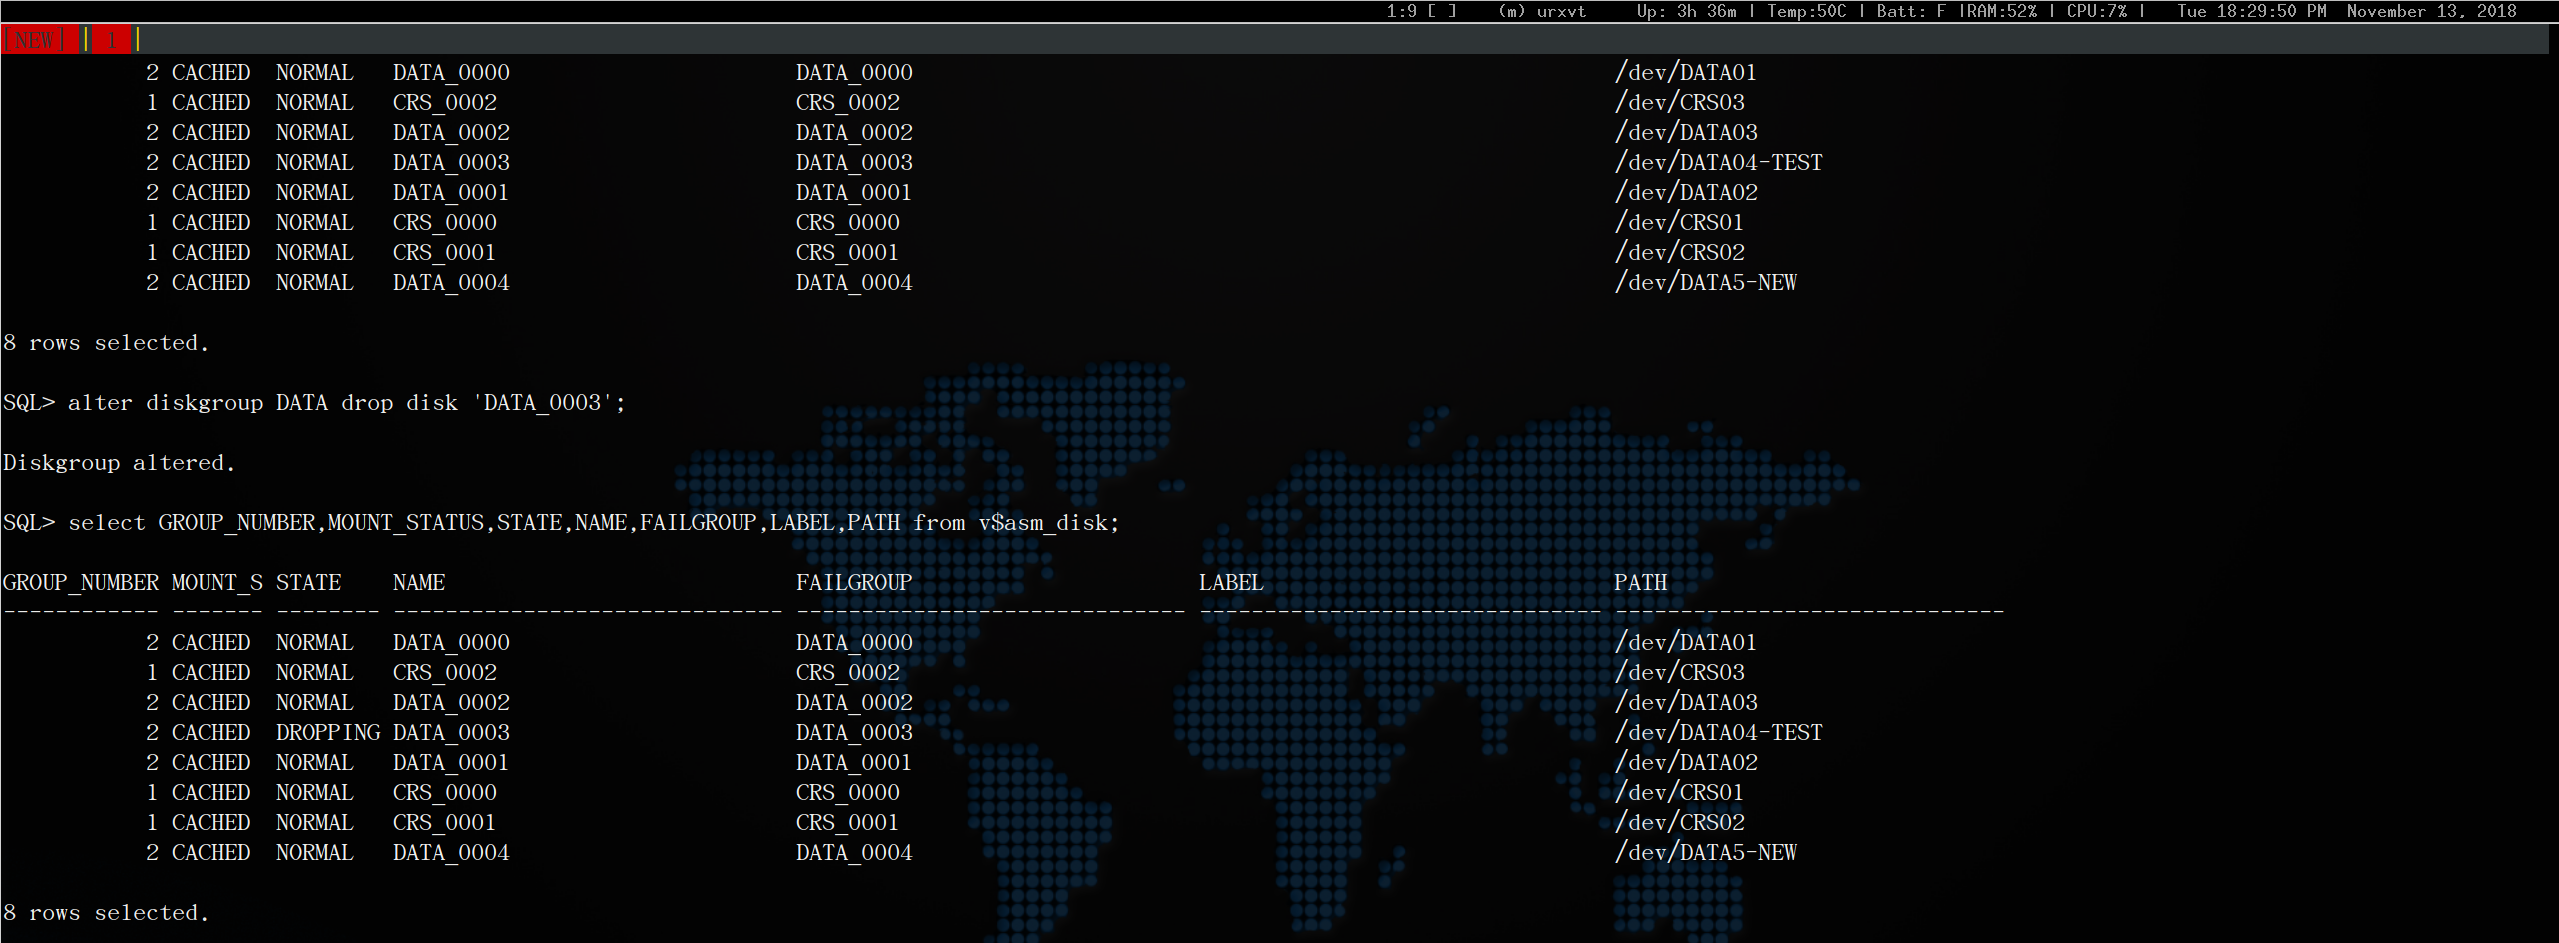Image resolution: width=2559 pixels, height=943 pixels.
Task: Click the FAILGROUP column header
Action: pos(854,583)
